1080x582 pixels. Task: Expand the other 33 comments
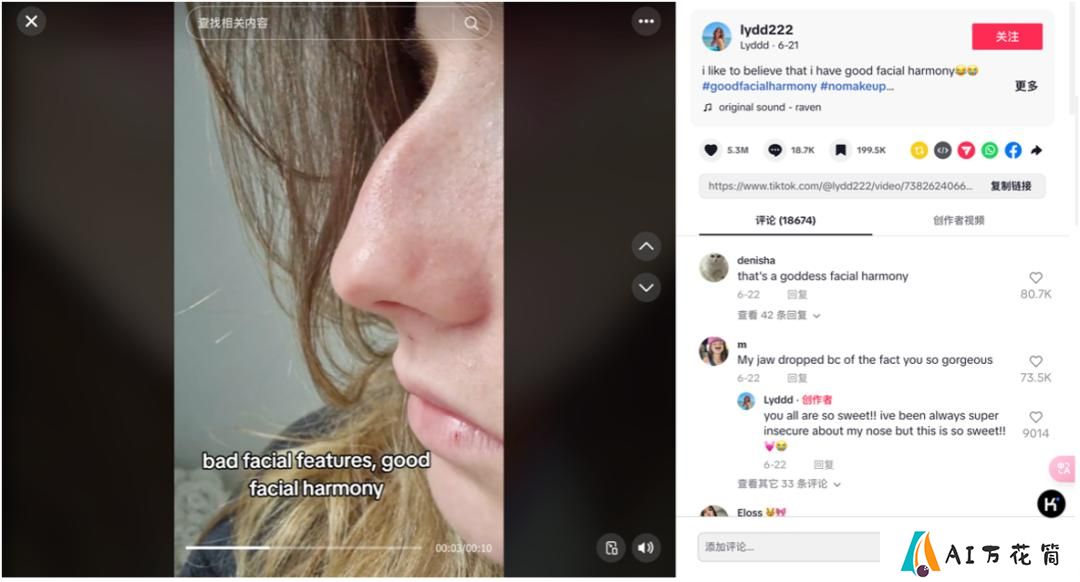pos(789,484)
